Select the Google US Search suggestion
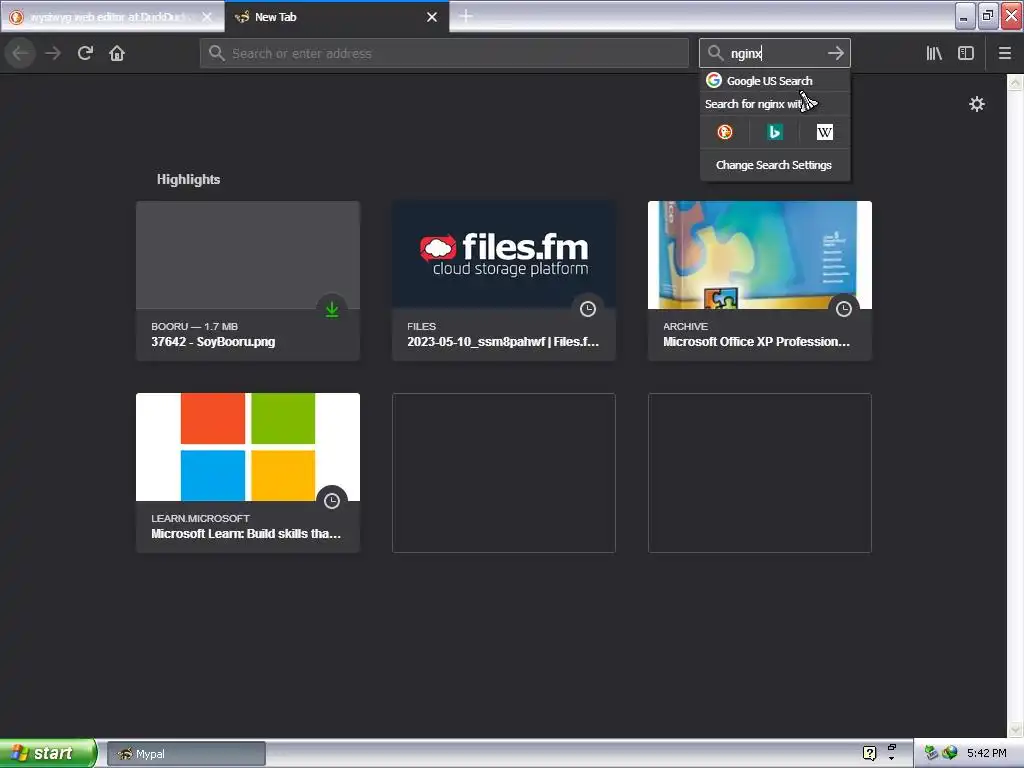This screenshot has width=1024, height=768. (x=775, y=81)
